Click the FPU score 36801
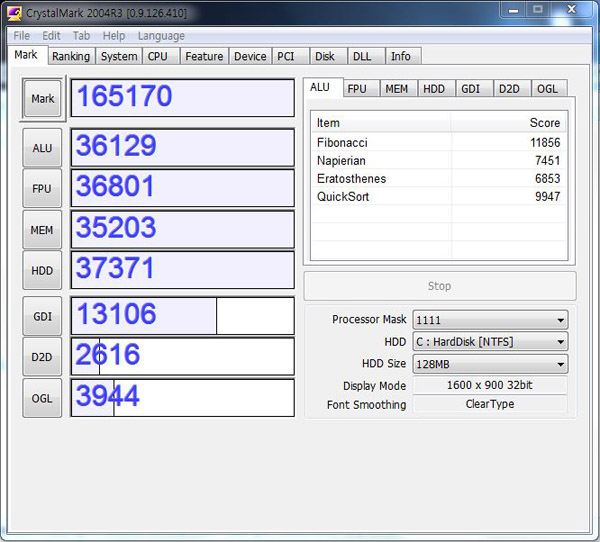This screenshot has height=542, width=600. pos(183,188)
